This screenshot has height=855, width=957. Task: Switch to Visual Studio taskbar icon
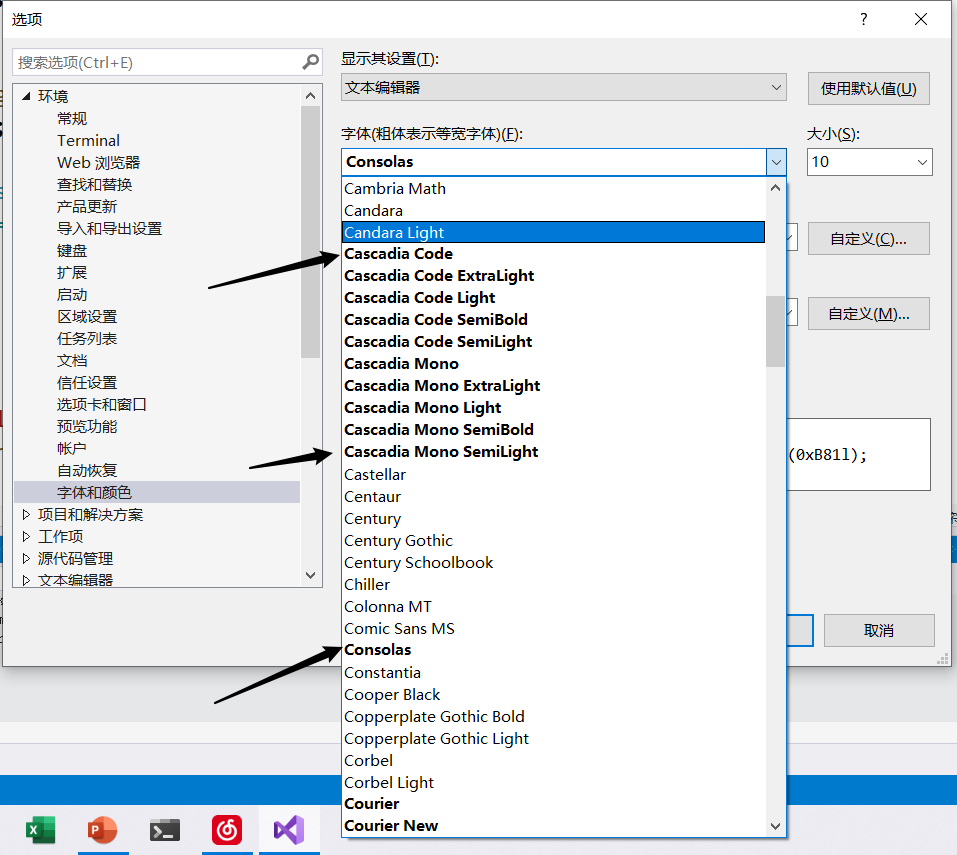click(x=289, y=830)
